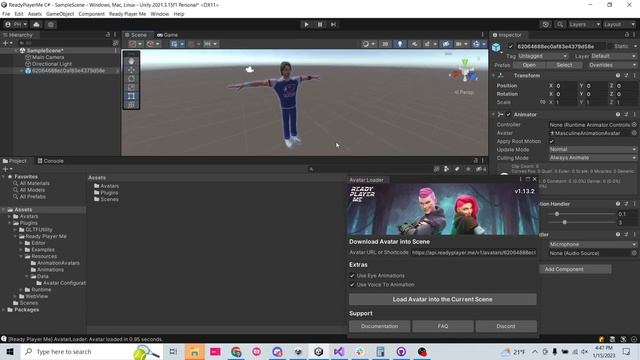Screen dimensions: 640x360
Task: Toggle scene lighting lightbulb icon
Action: 400,44
